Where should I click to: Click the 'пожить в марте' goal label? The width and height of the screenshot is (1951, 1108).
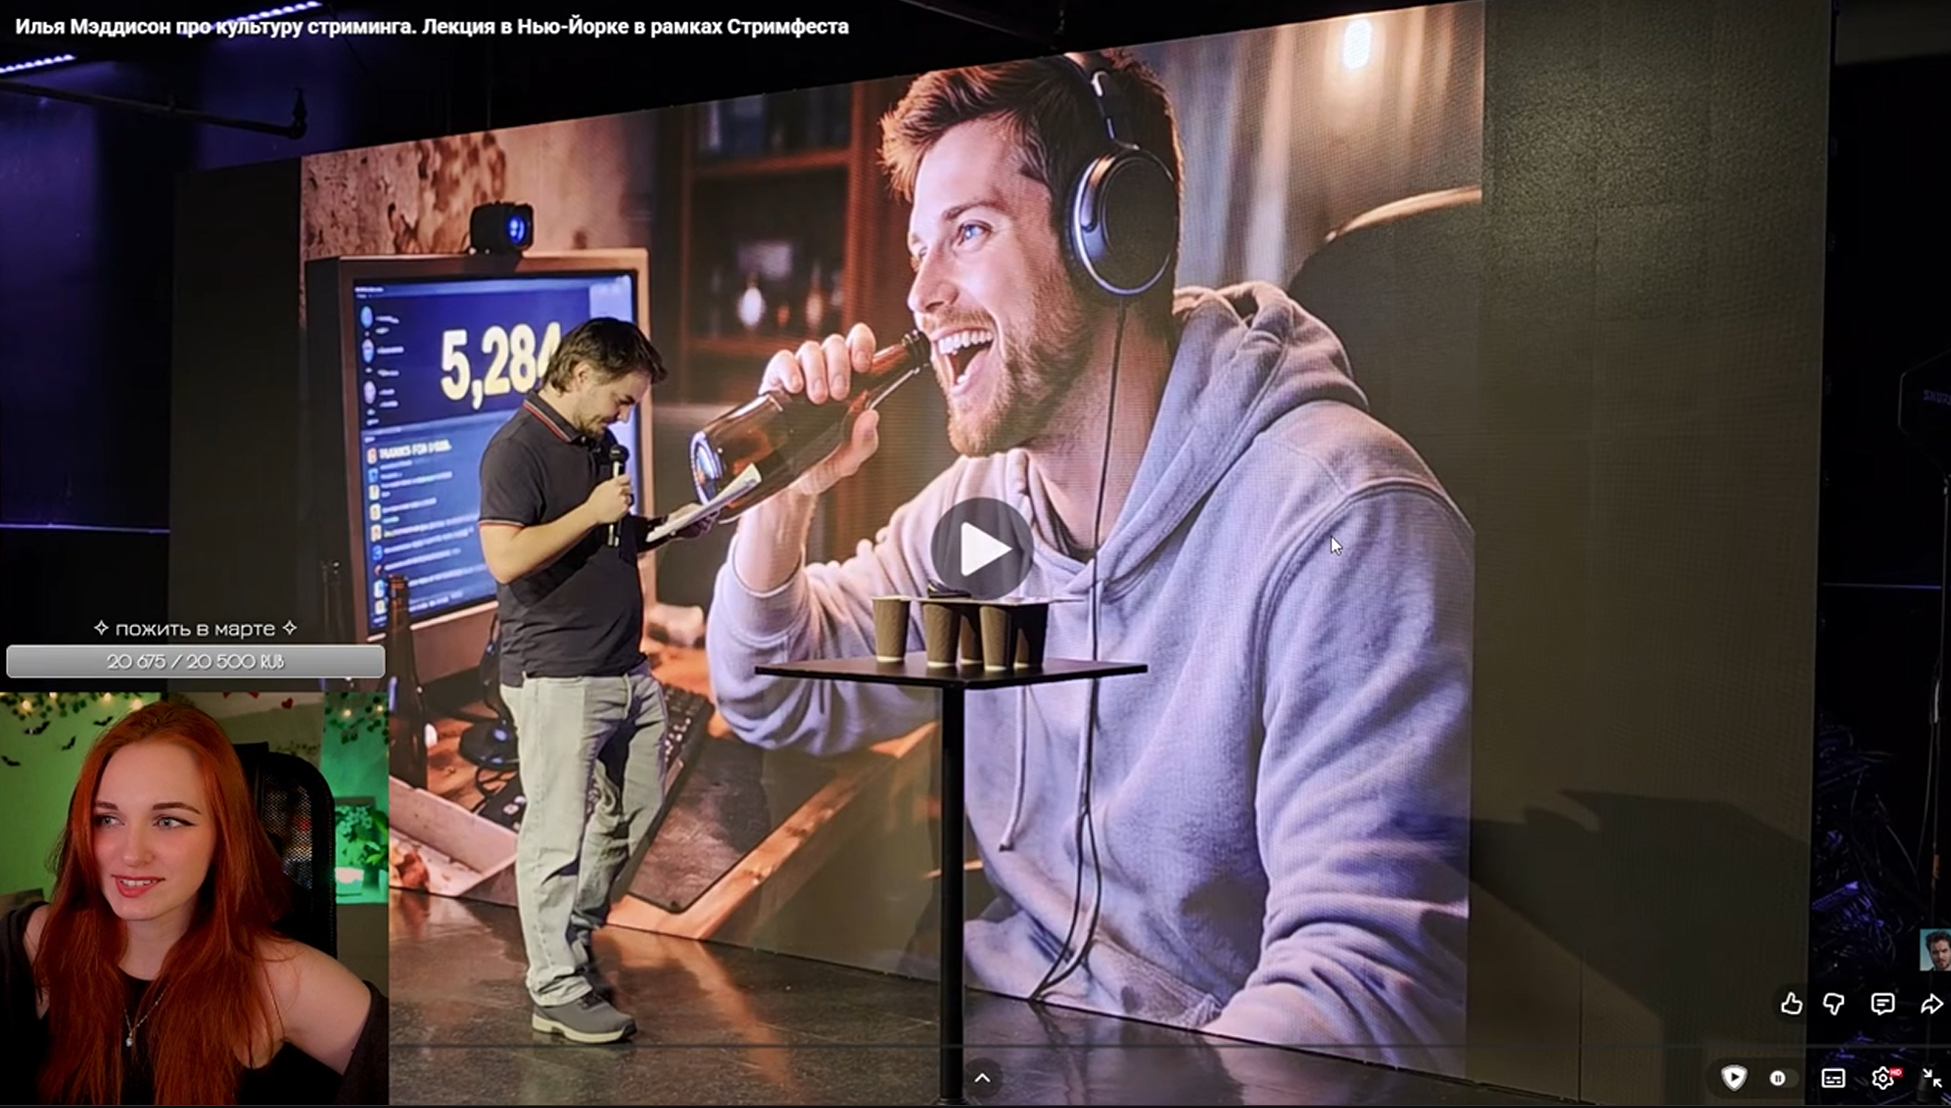(x=195, y=628)
